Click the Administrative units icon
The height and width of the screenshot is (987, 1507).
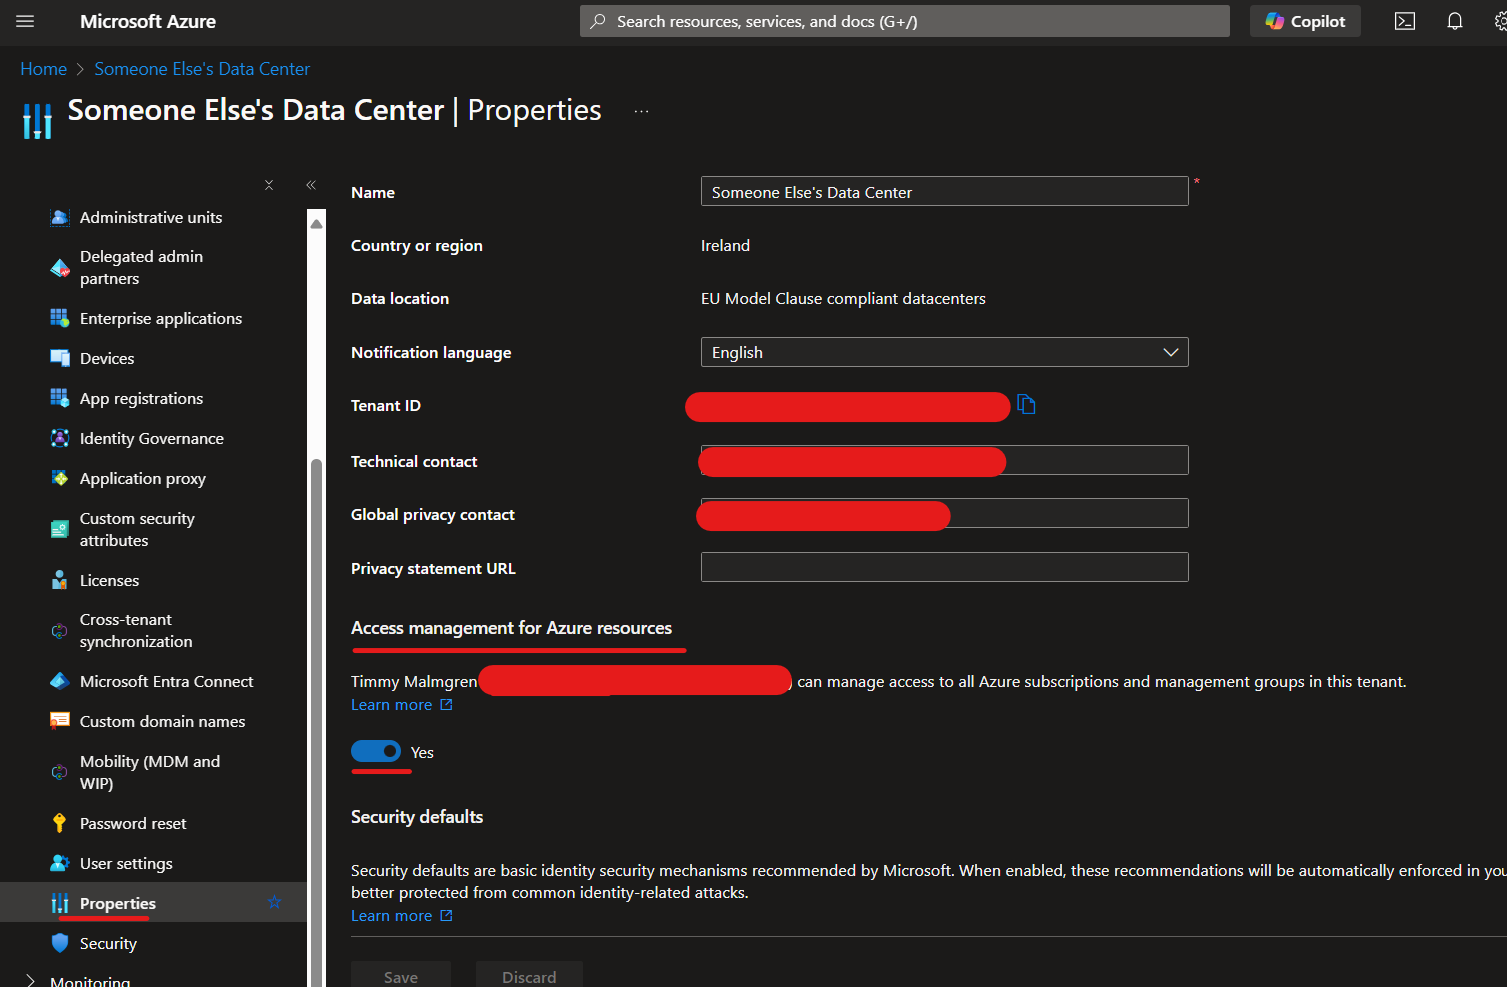pos(60,217)
